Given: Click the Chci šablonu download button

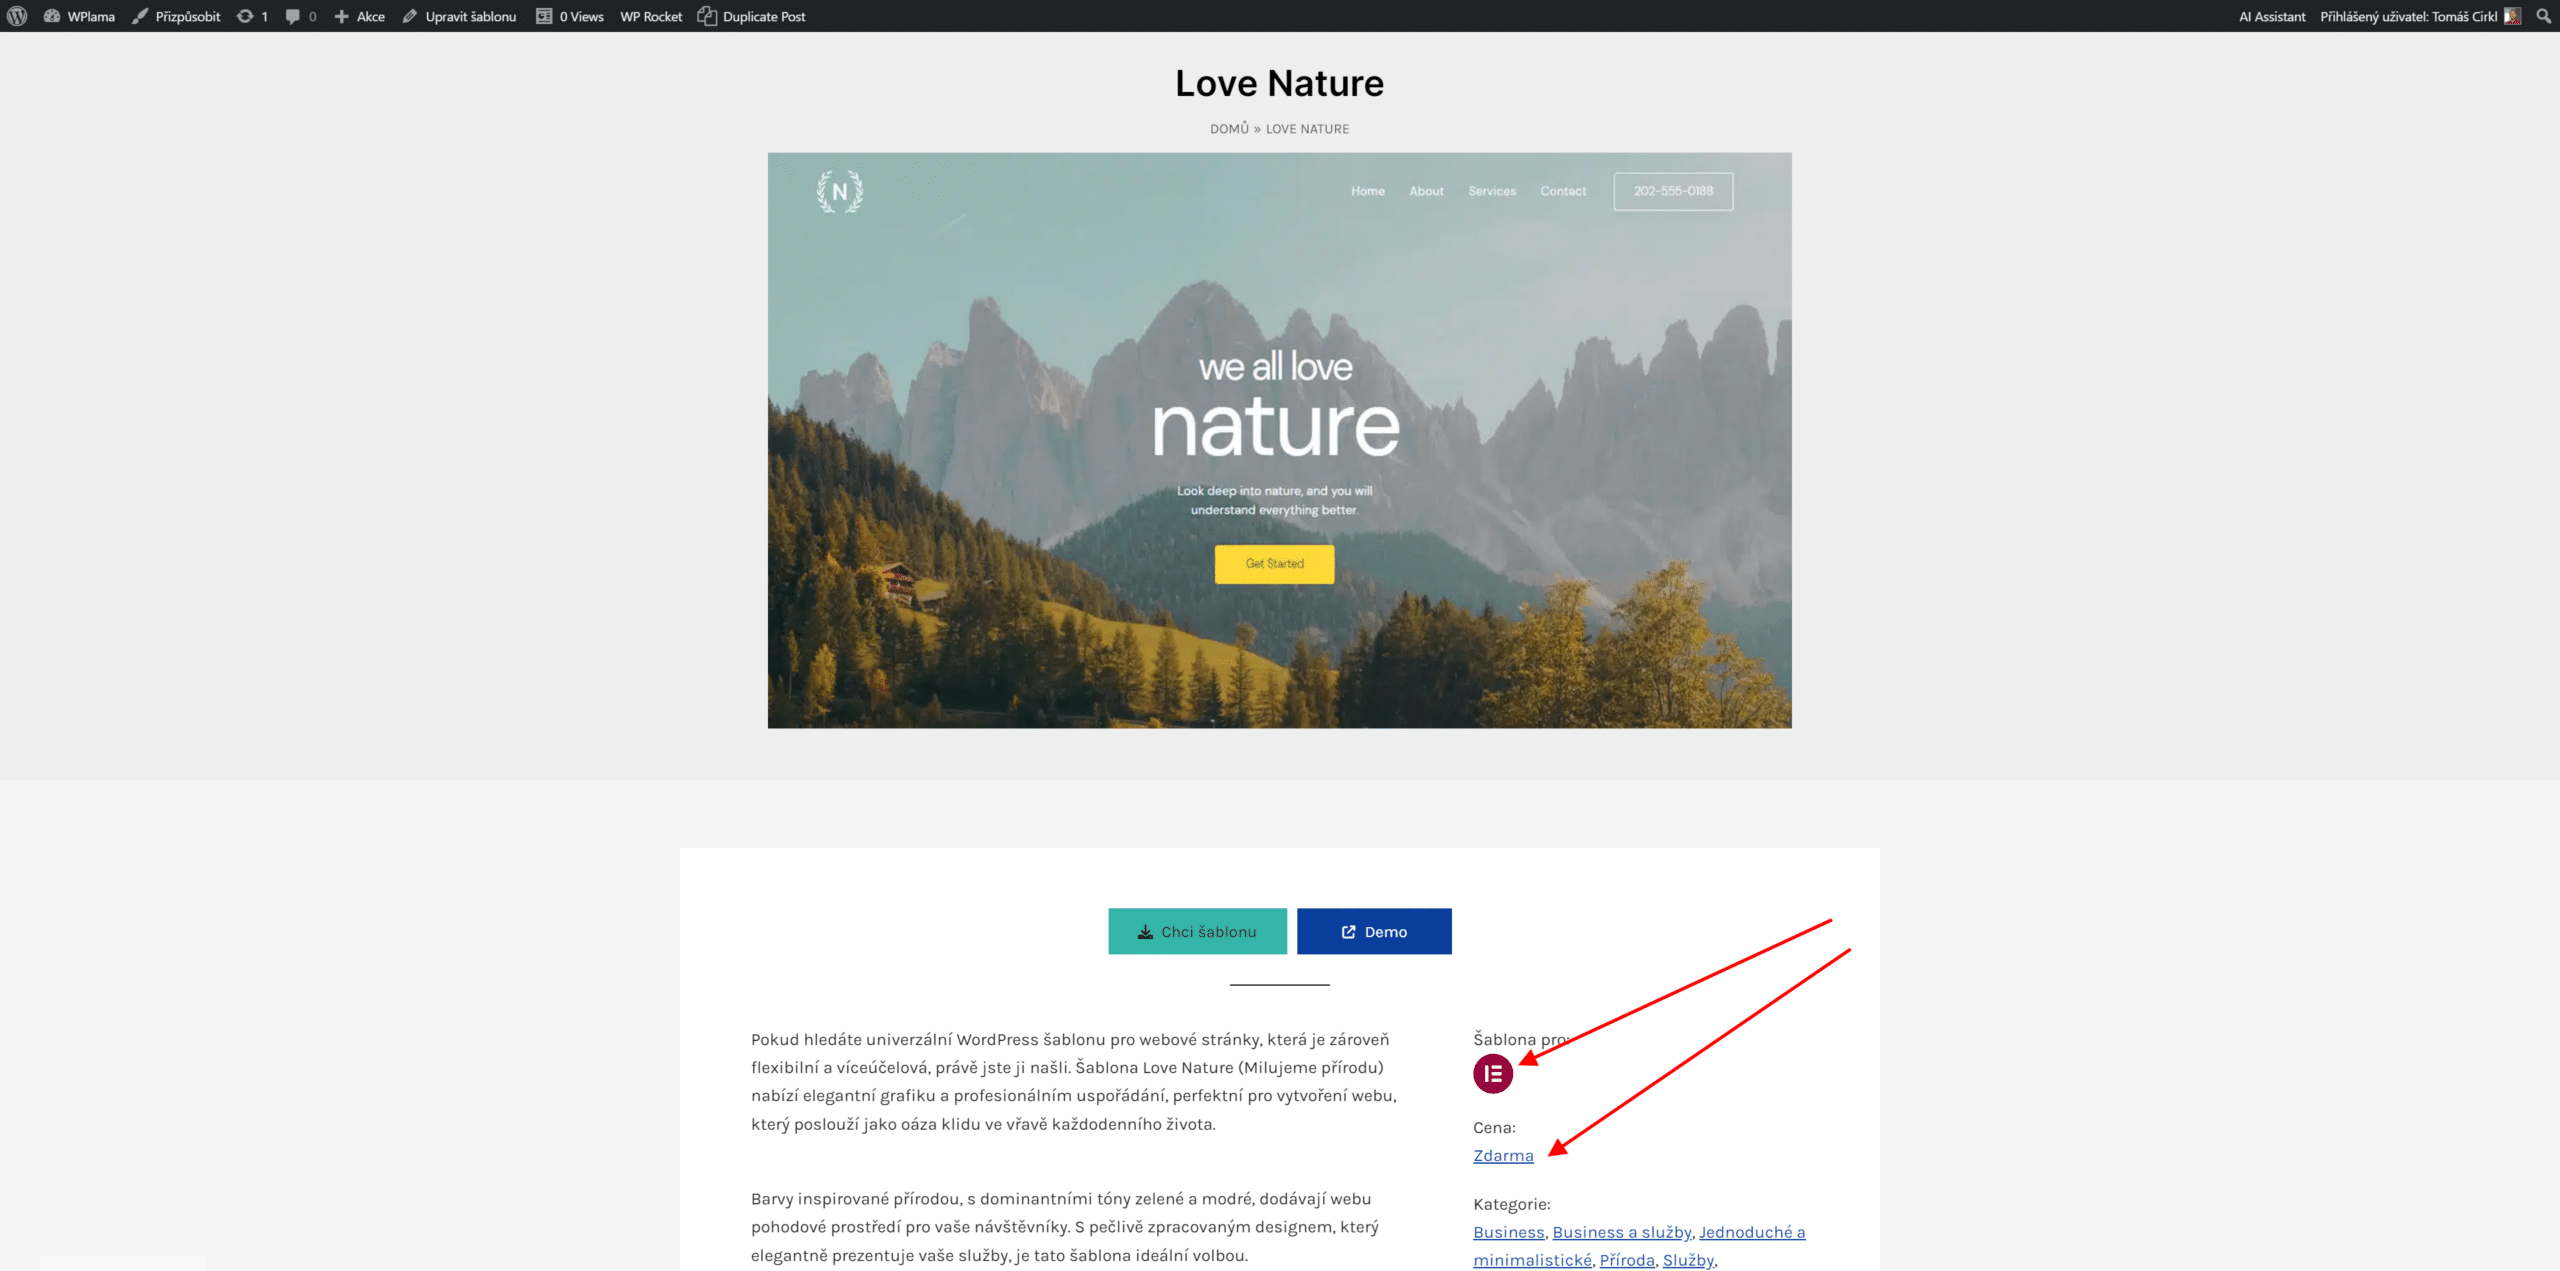Looking at the screenshot, I should 1197,931.
